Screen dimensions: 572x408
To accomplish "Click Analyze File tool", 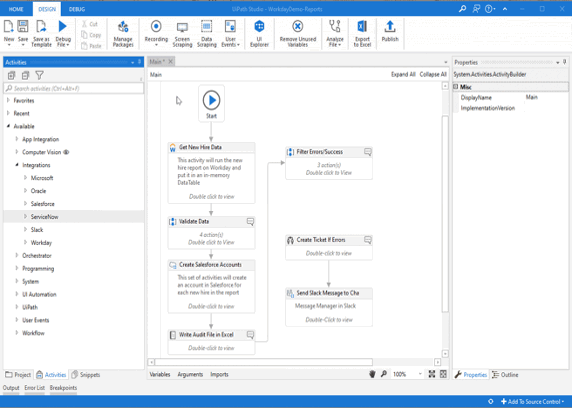I will point(335,34).
